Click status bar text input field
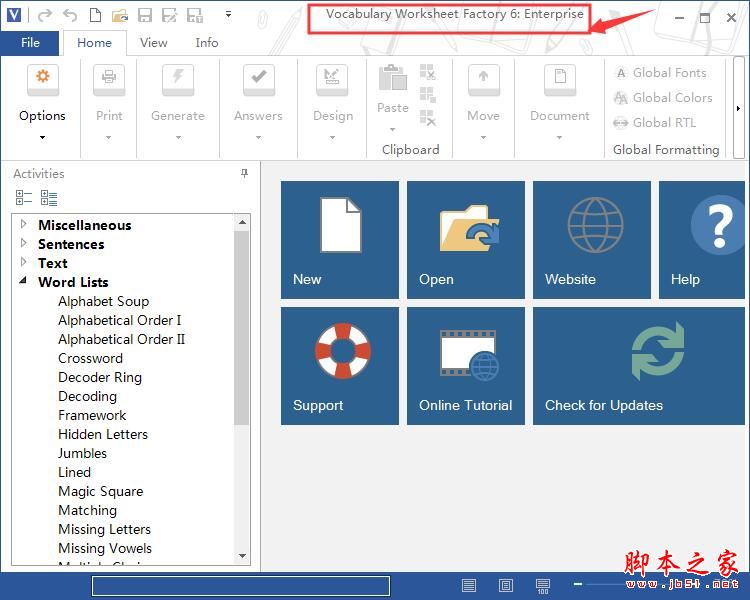 (x=241, y=586)
